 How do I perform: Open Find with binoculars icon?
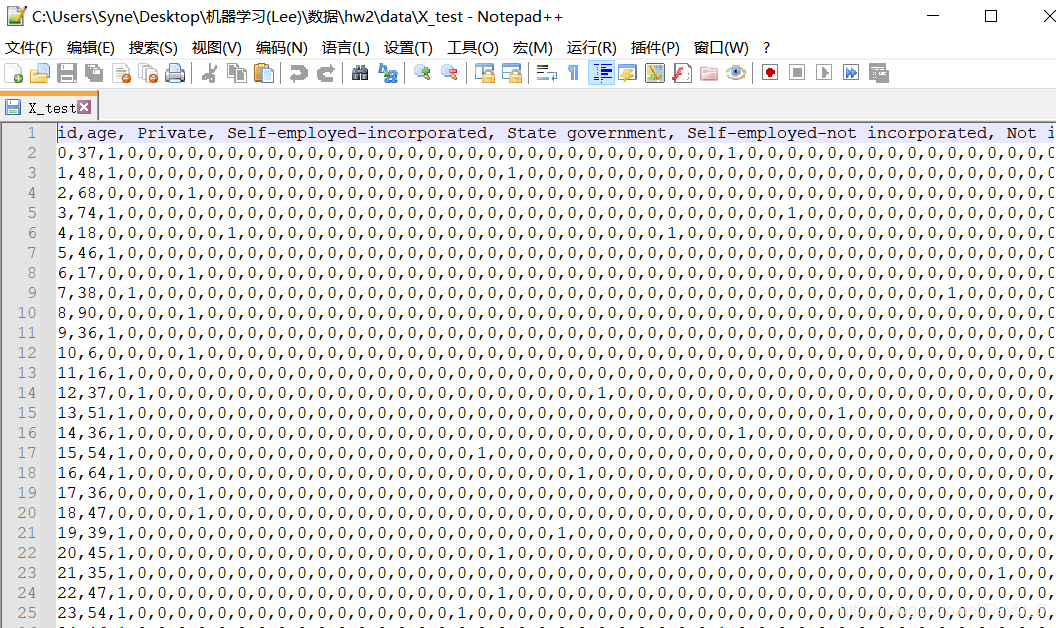tap(360, 73)
